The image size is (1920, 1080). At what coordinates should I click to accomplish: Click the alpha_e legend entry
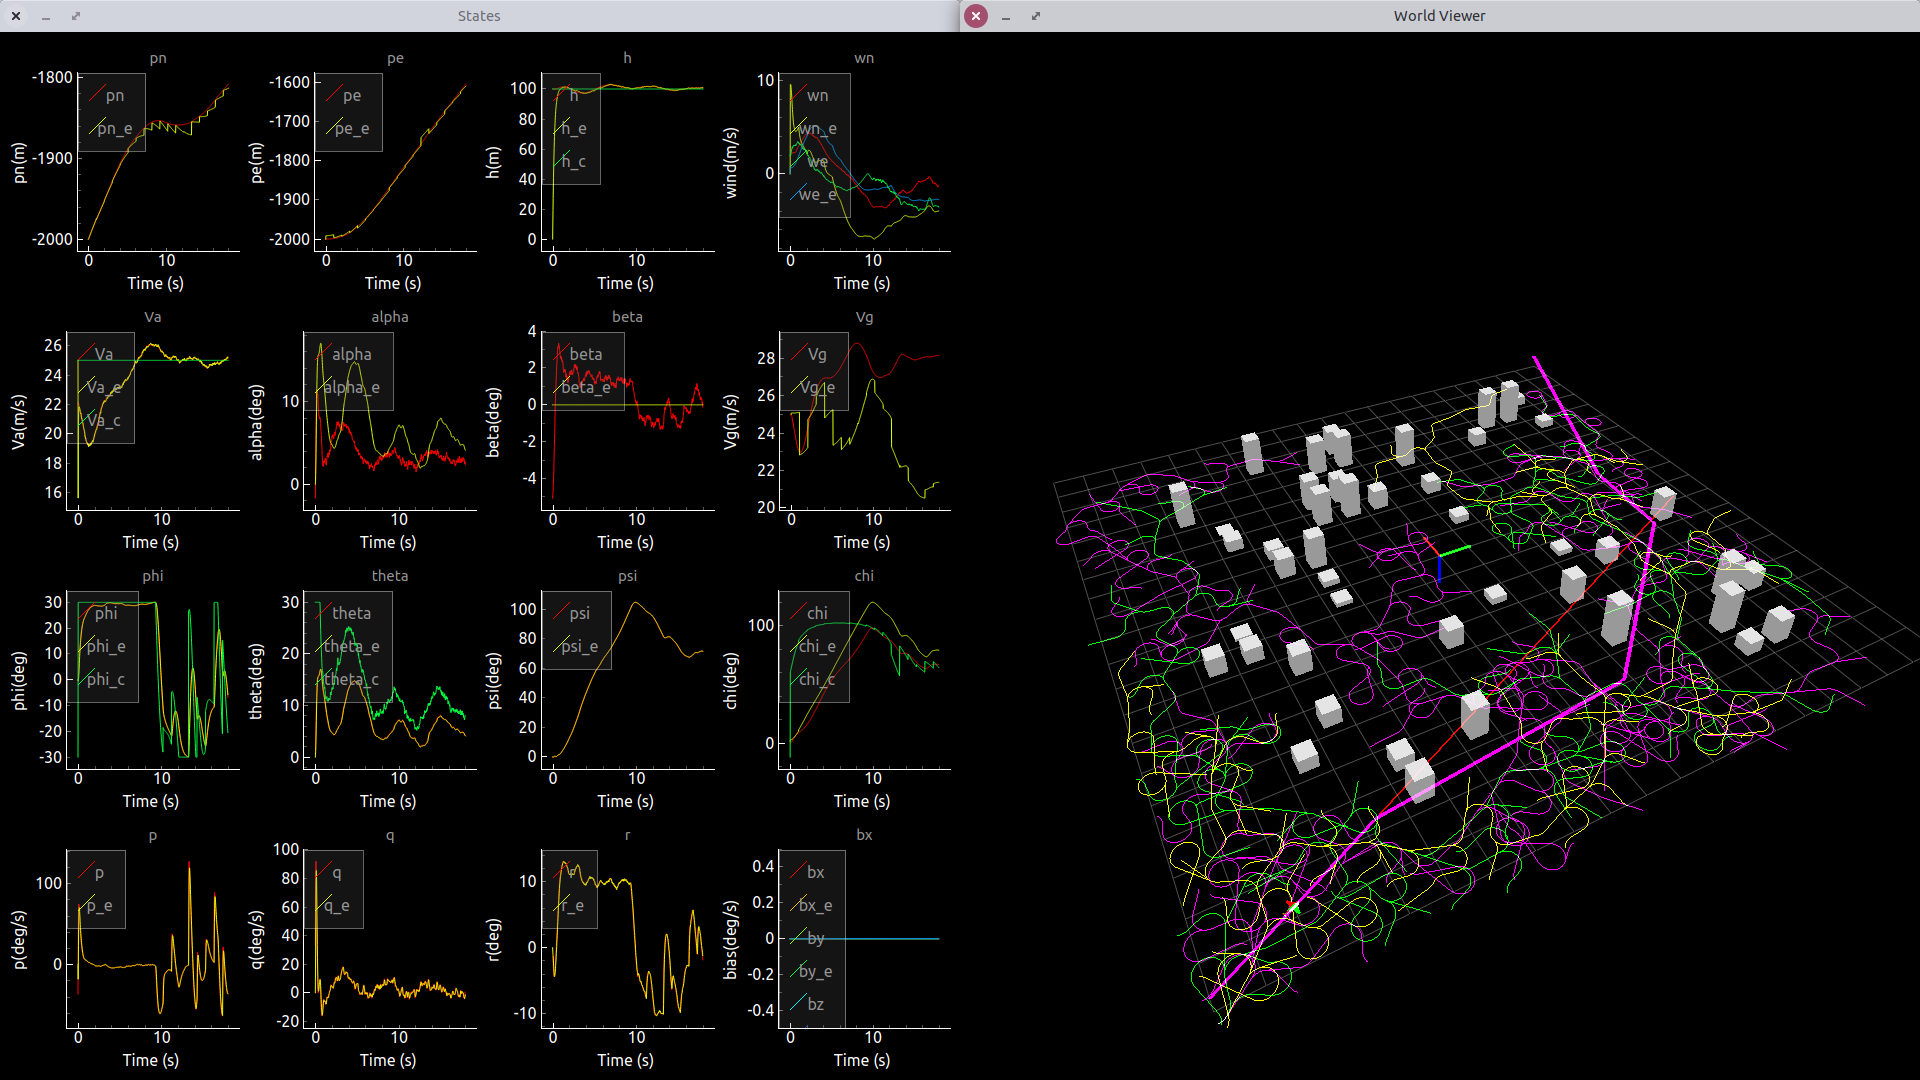[351, 387]
